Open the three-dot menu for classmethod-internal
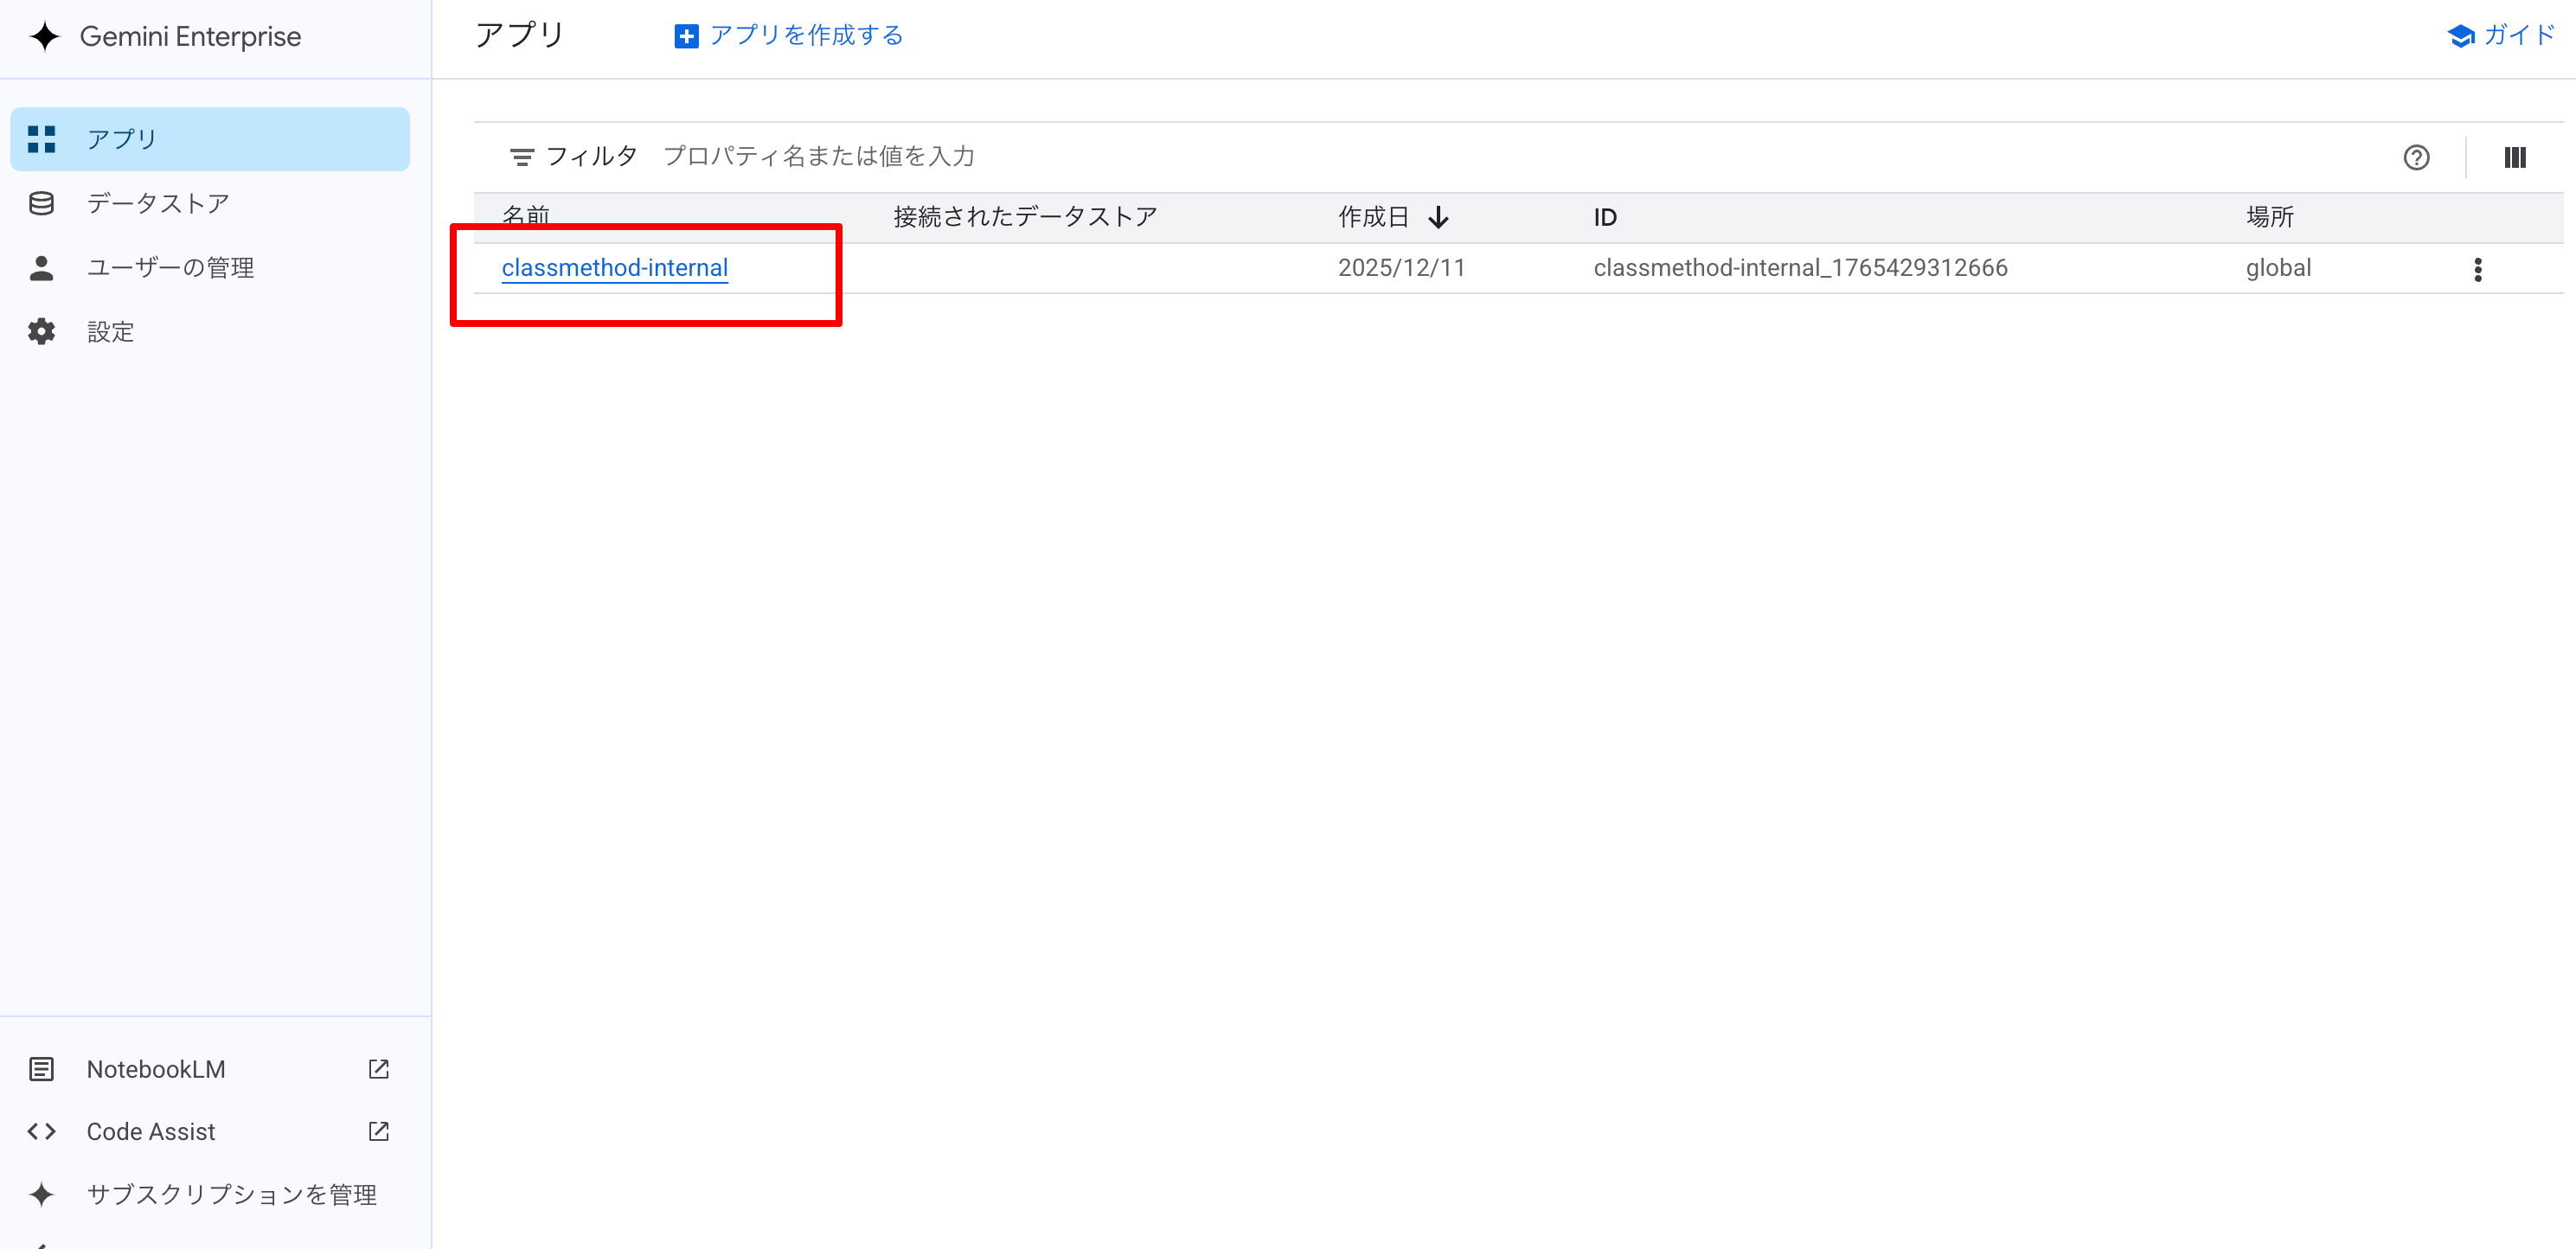The width and height of the screenshot is (2576, 1249). 2477,269
